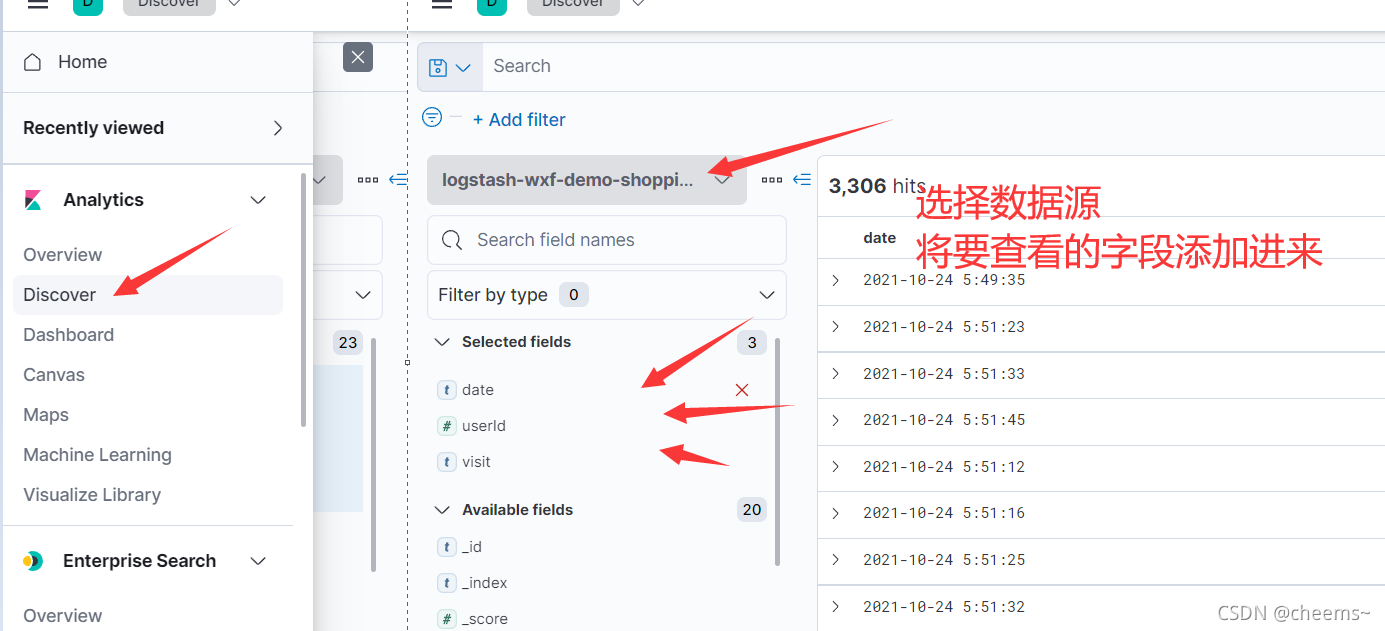The width and height of the screenshot is (1385, 631).
Task: Open Overview under Enterprise Search
Action: click(63, 616)
